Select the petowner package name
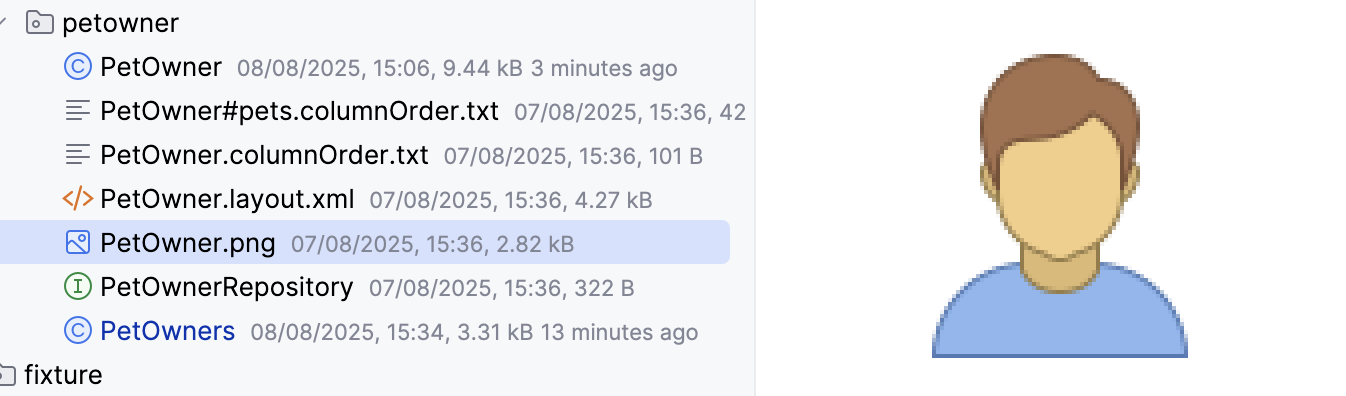The width and height of the screenshot is (1346, 396). (121, 23)
